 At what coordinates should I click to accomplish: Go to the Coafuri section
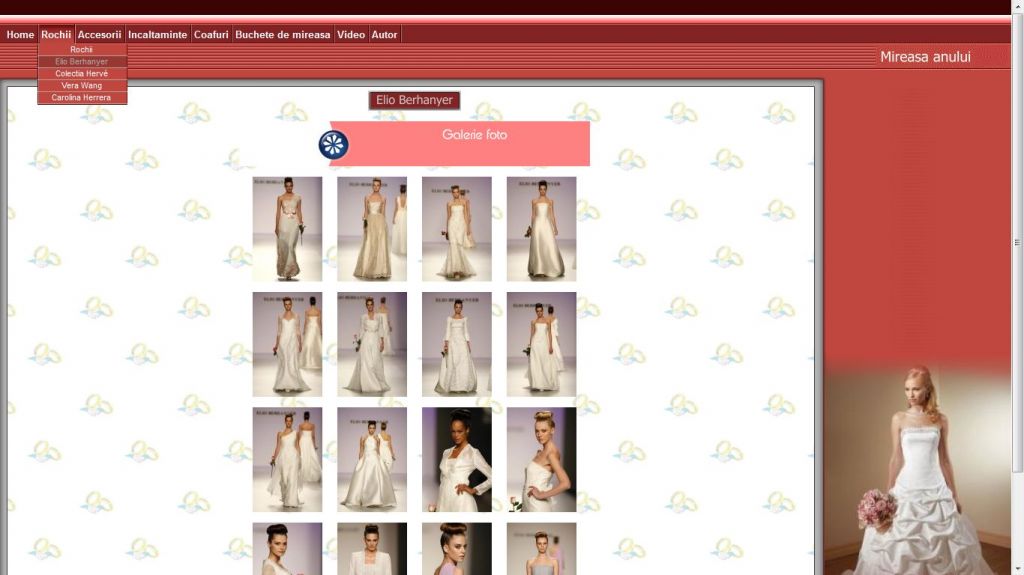click(211, 35)
